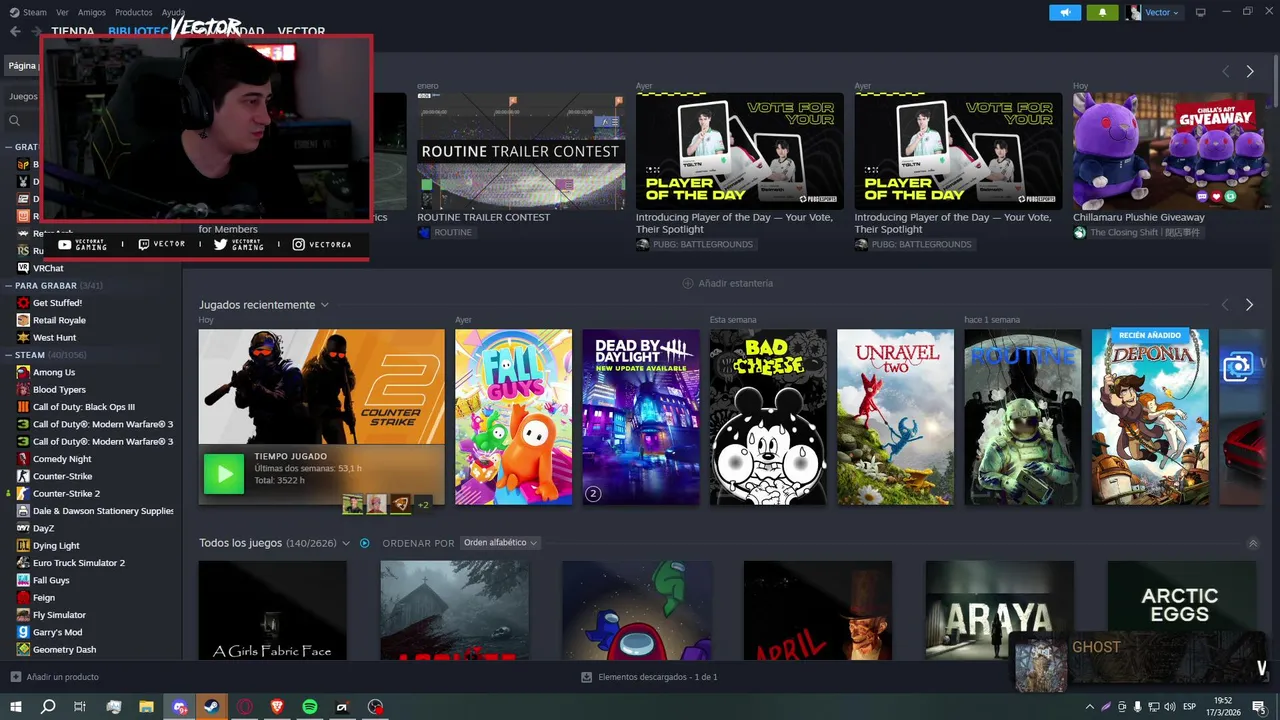
Task: Open the VRChat sidebar icon
Action: [x=23, y=268]
